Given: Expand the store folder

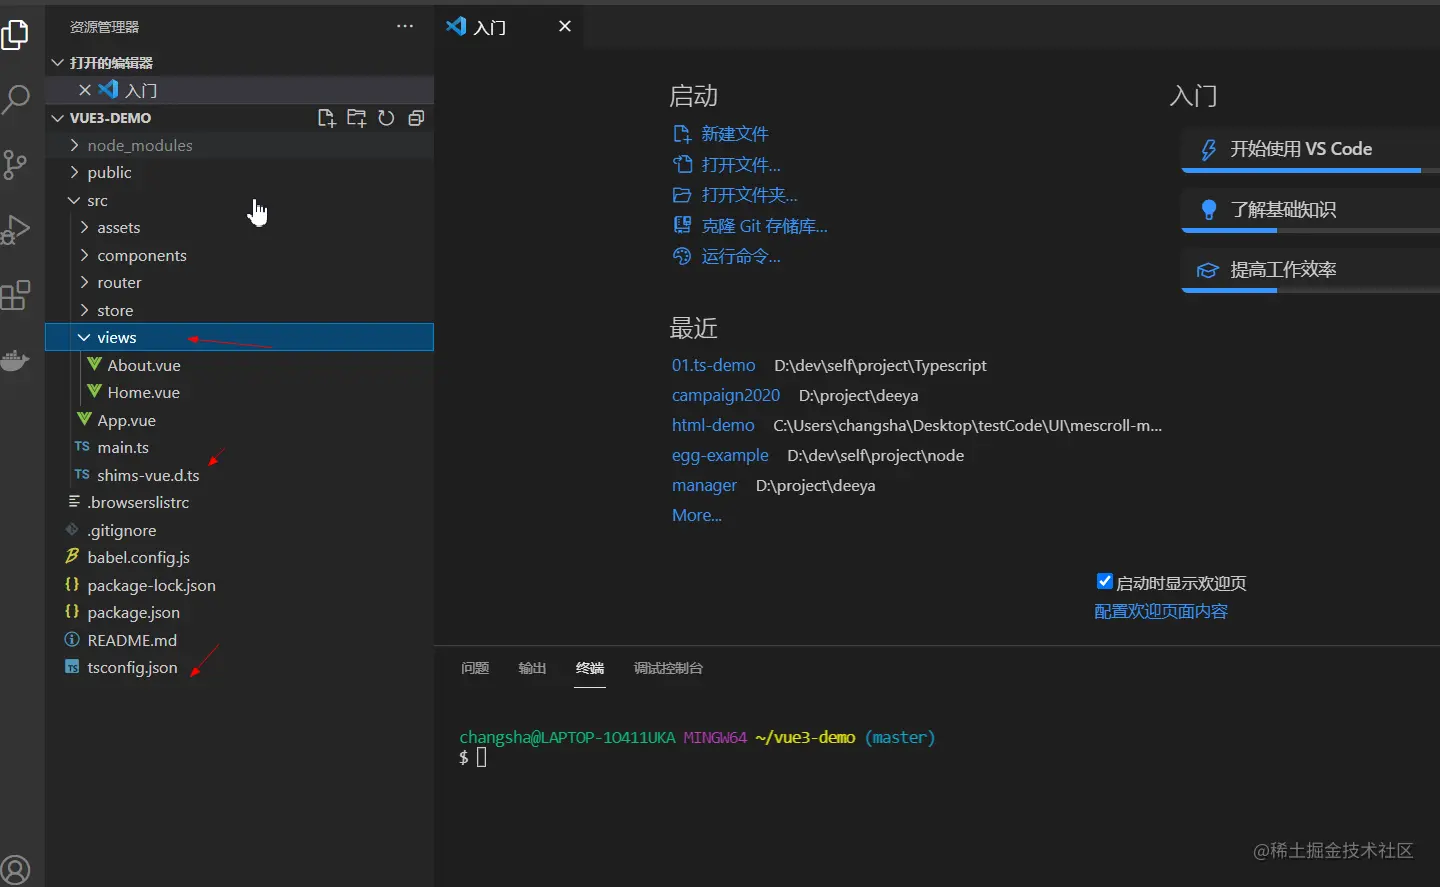Looking at the screenshot, I should pos(240,310).
